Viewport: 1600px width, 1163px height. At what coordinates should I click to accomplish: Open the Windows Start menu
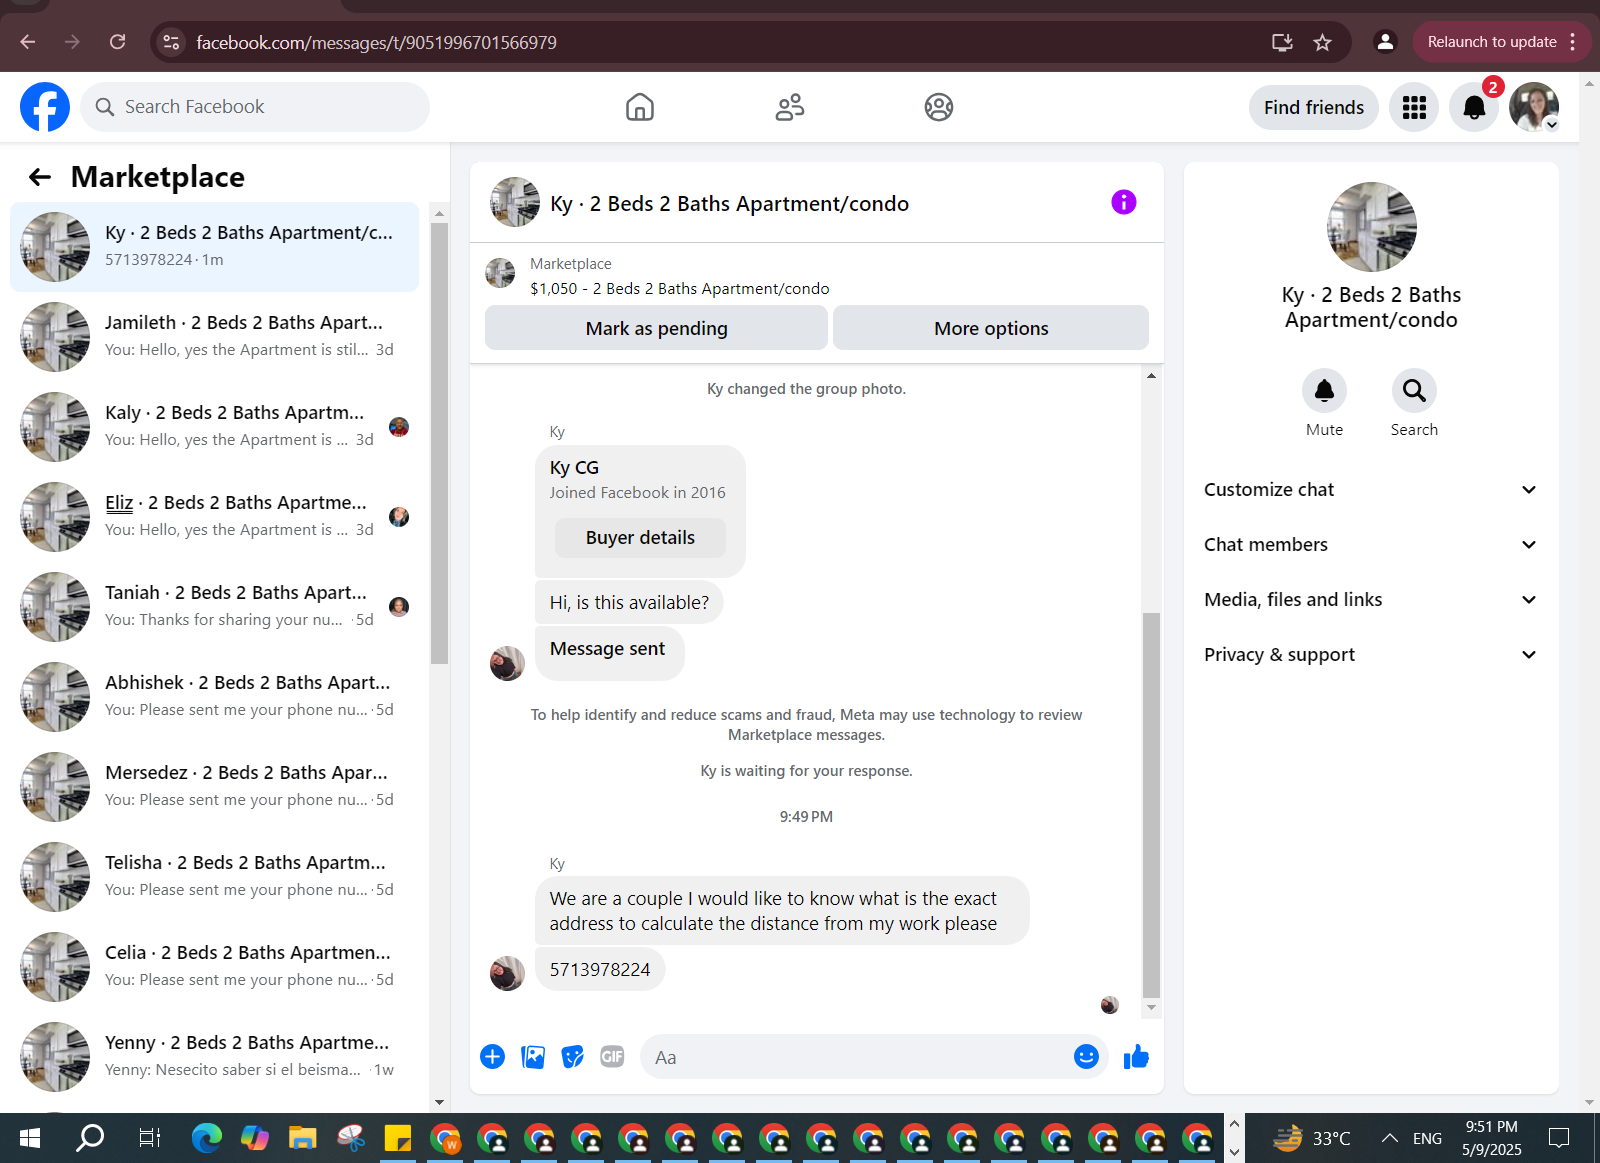point(30,1138)
